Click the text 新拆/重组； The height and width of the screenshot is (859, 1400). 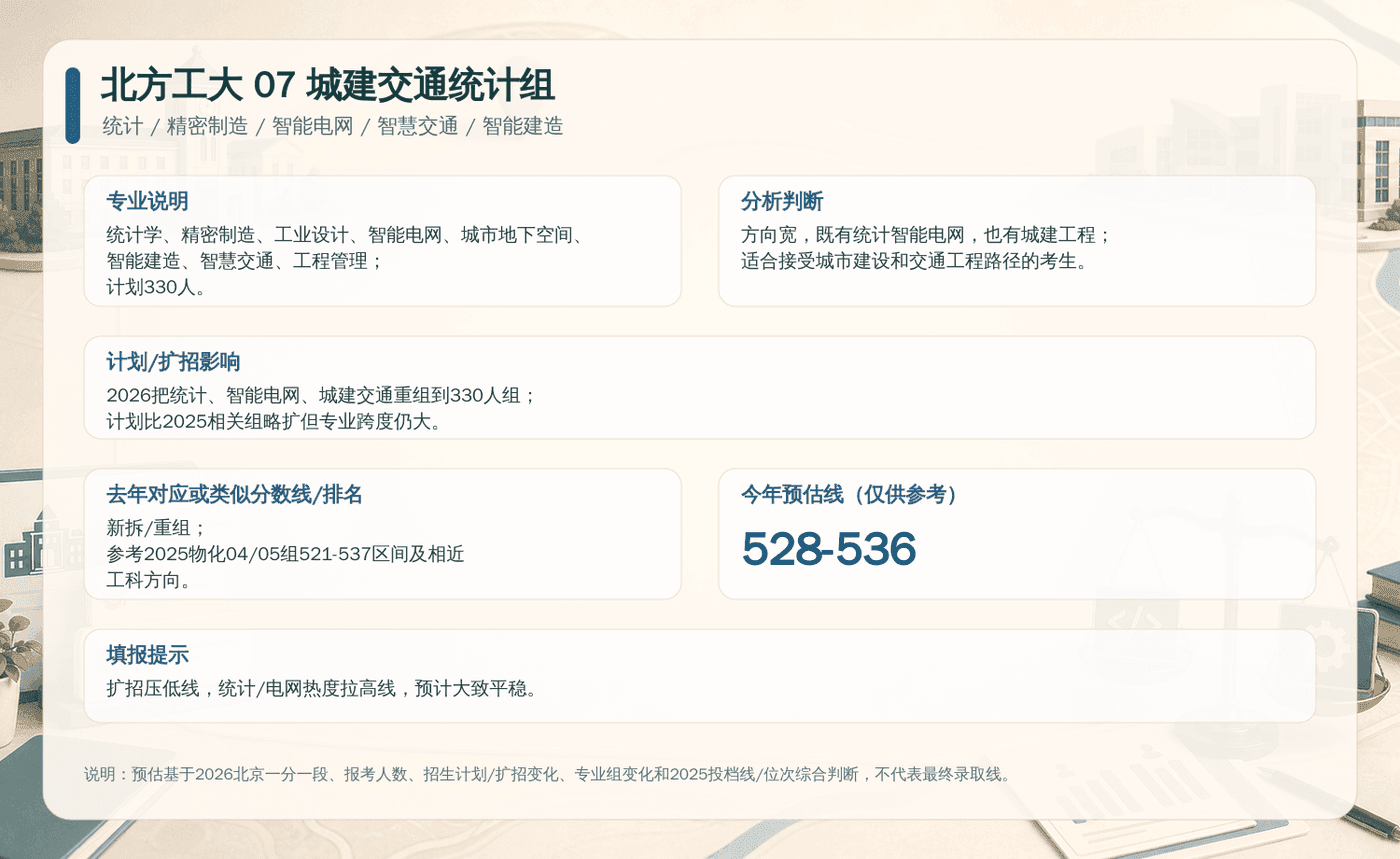[x=156, y=528]
